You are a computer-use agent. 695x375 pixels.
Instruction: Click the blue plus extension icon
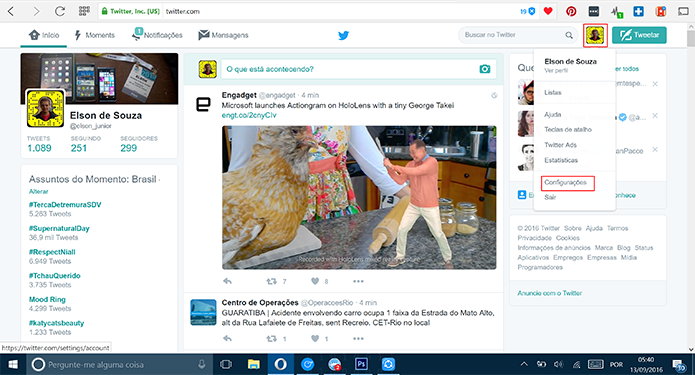coord(638,12)
